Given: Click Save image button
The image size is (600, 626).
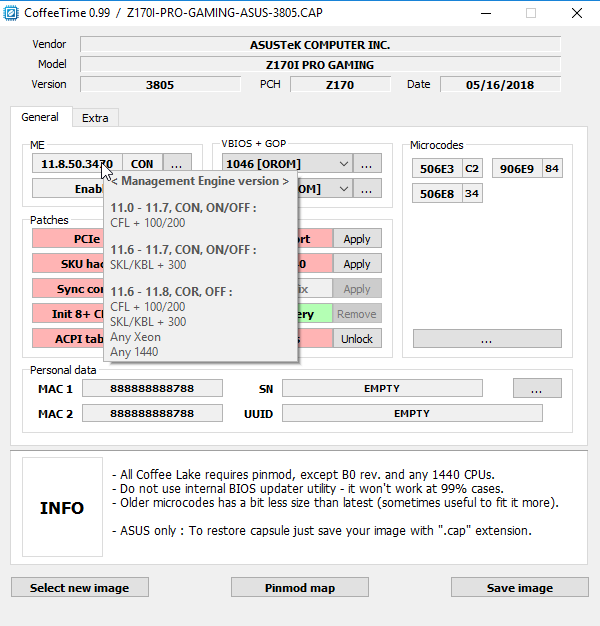Looking at the screenshot, I should 520,587.
